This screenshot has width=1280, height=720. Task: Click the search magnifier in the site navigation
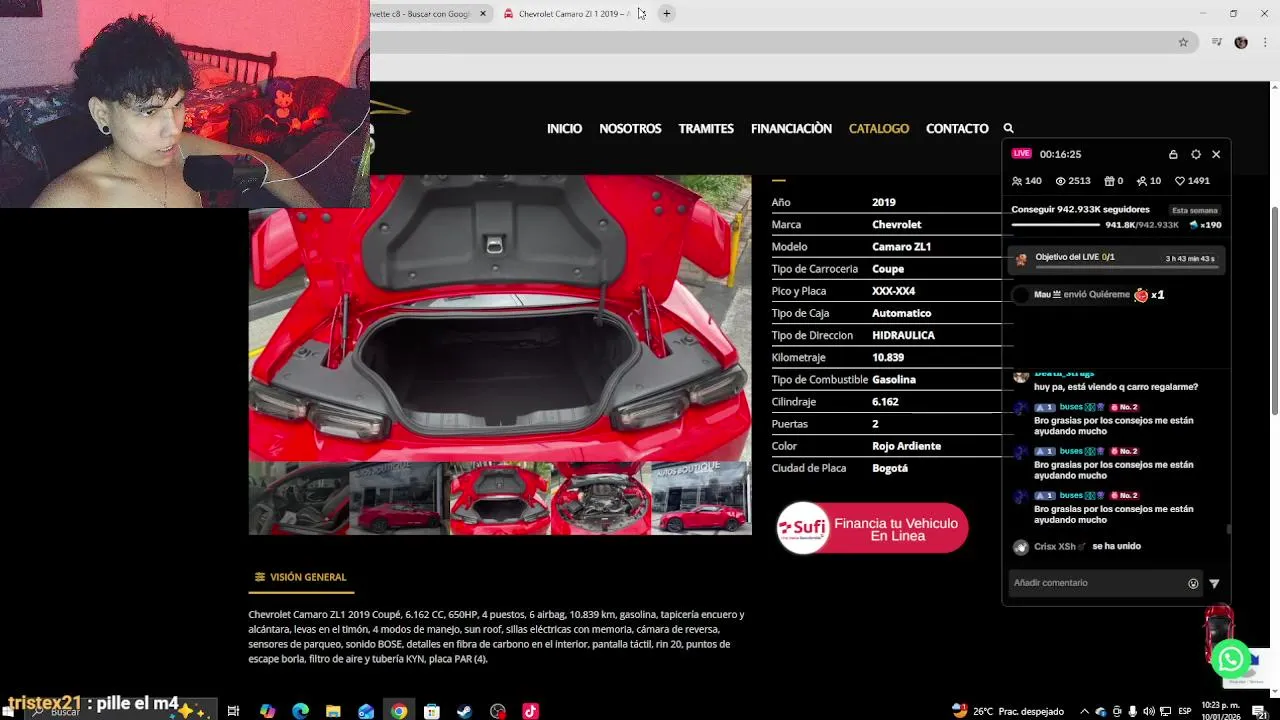1008,128
